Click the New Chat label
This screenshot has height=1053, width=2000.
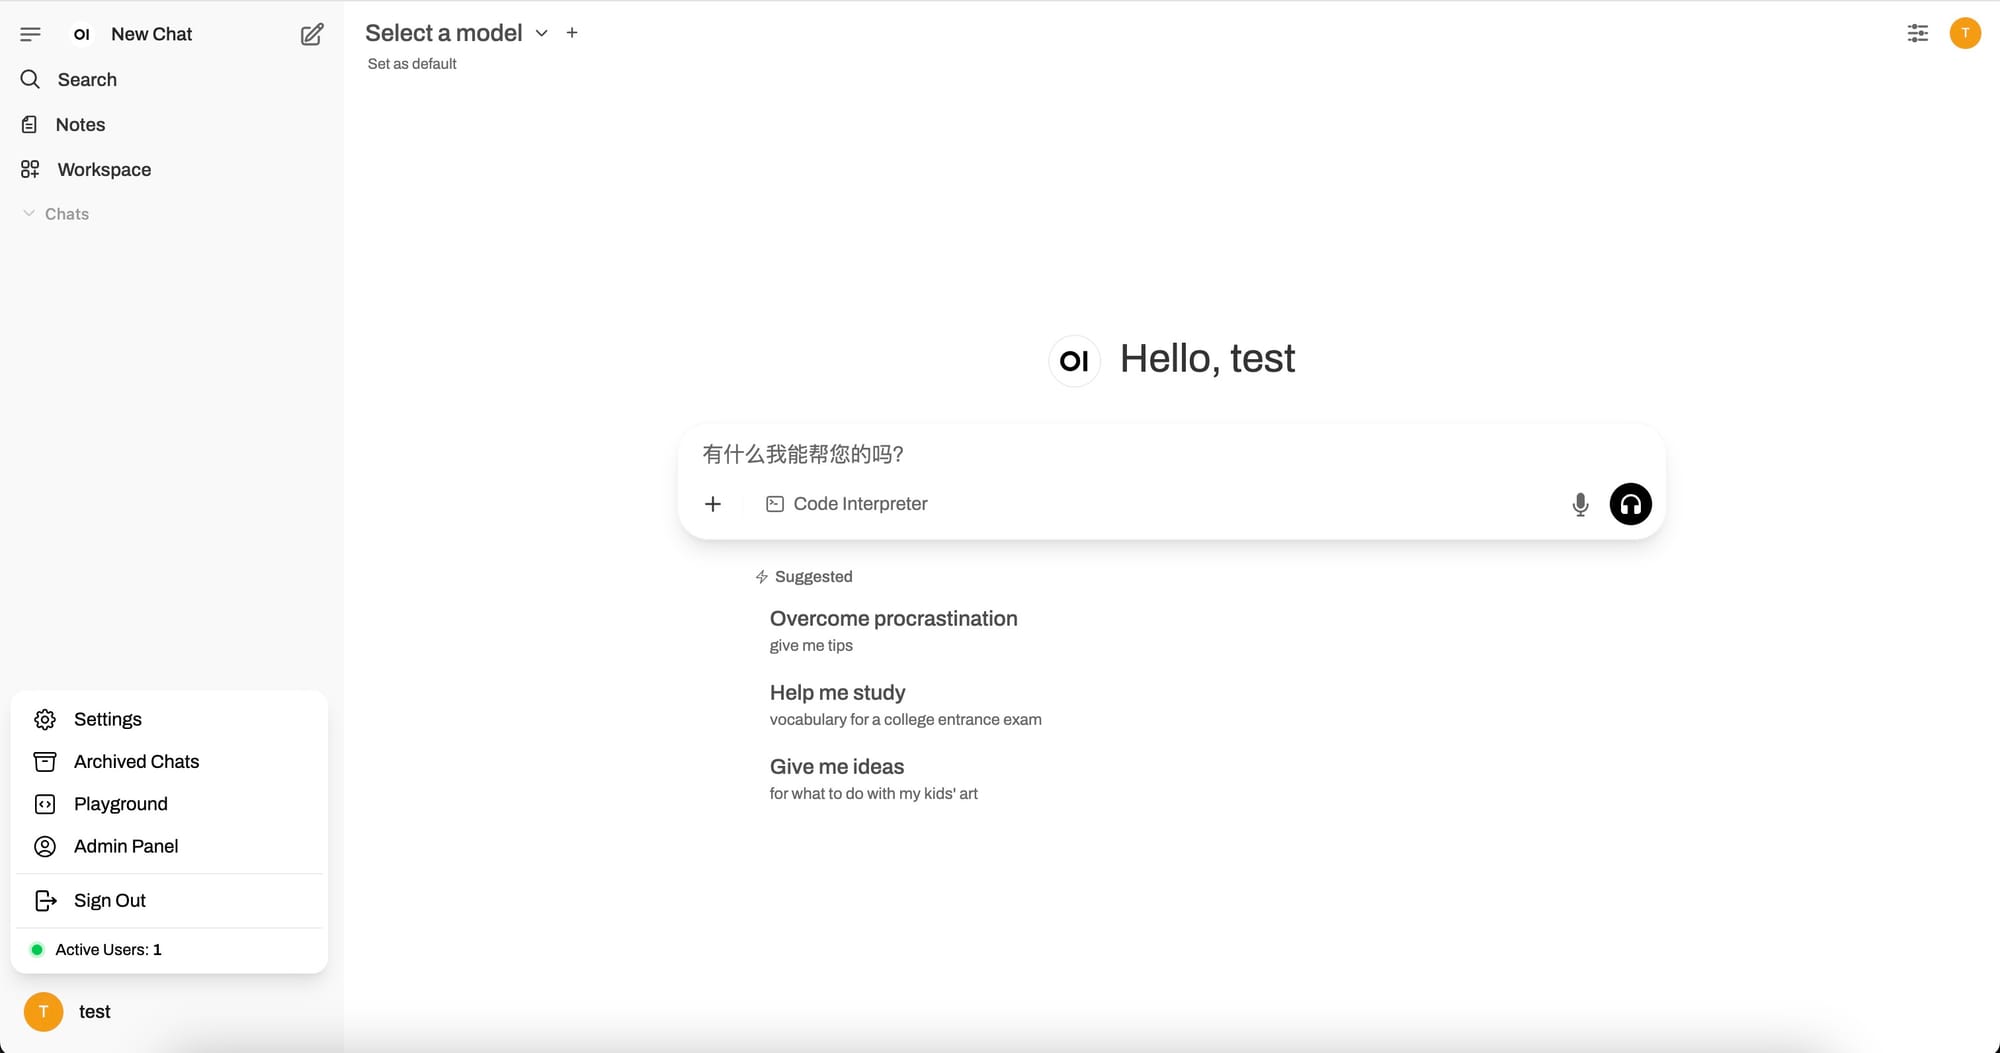click(151, 34)
